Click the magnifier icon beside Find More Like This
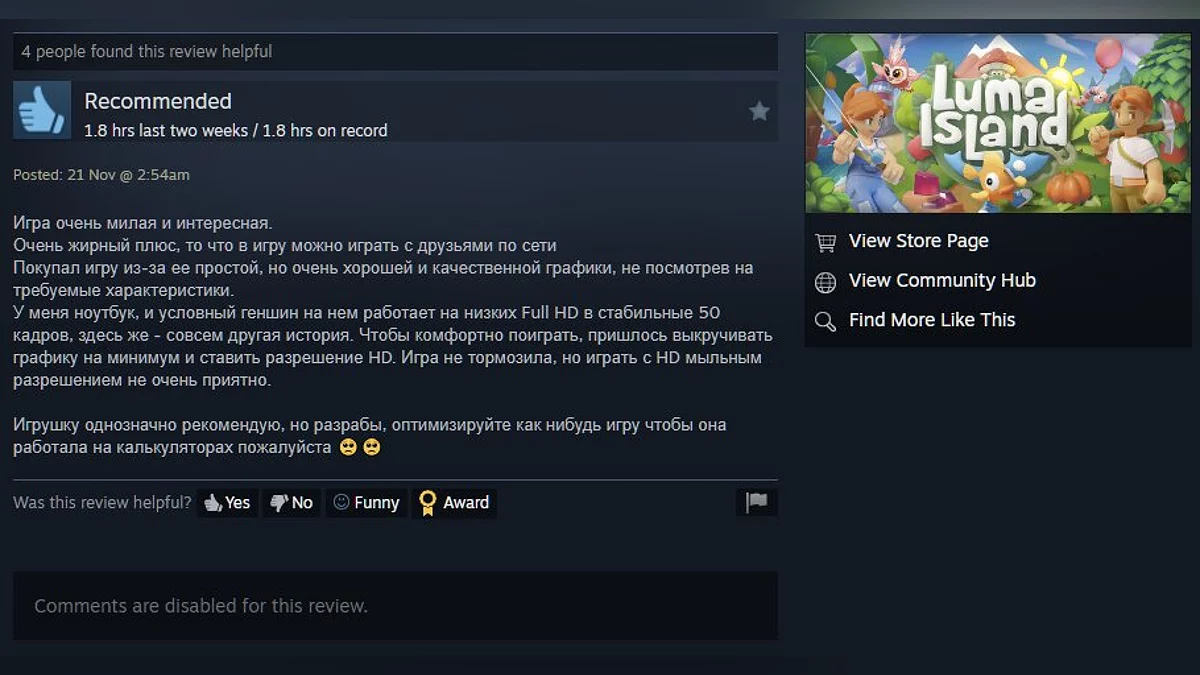The width and height of the screenshot is (1200, 675). point(825,321)
